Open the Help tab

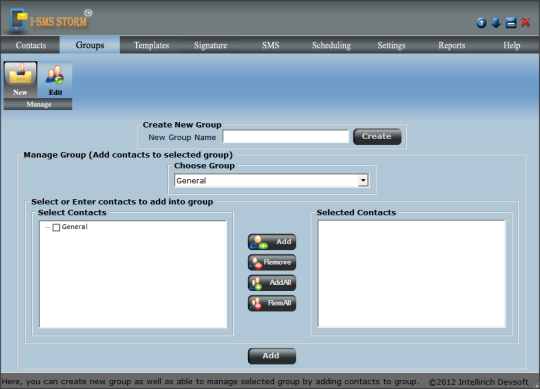511,45
